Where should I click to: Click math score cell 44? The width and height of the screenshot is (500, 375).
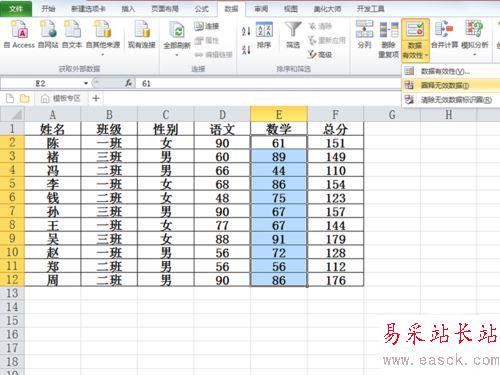279,170
